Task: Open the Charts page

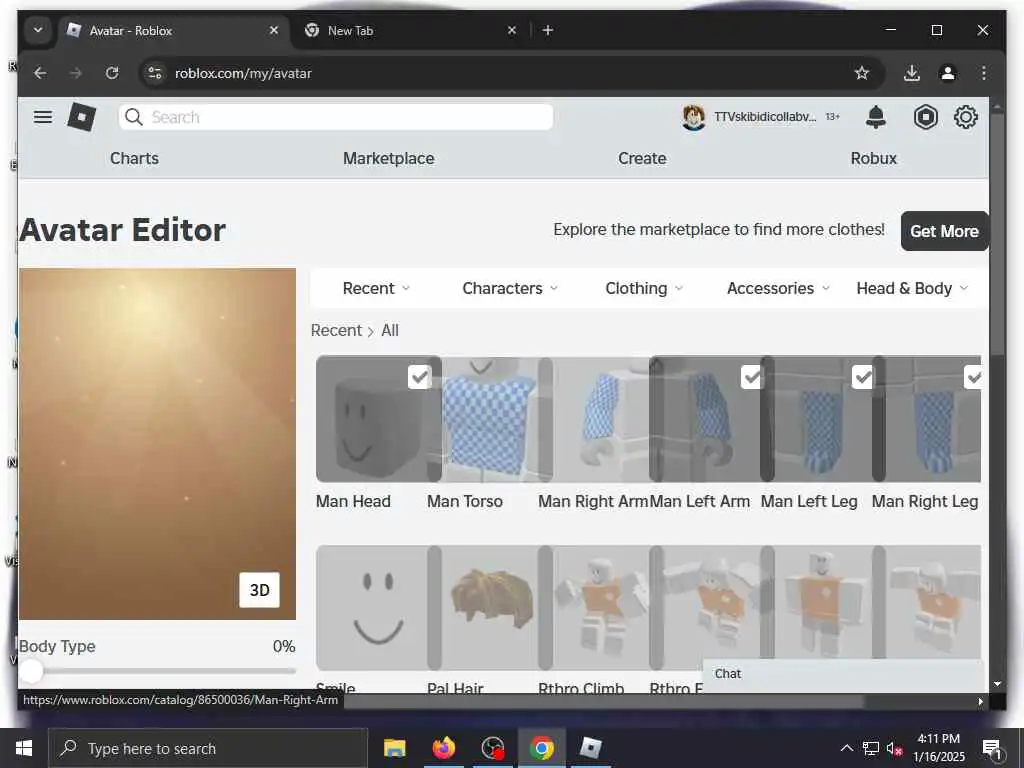Action: pos(134,159)
